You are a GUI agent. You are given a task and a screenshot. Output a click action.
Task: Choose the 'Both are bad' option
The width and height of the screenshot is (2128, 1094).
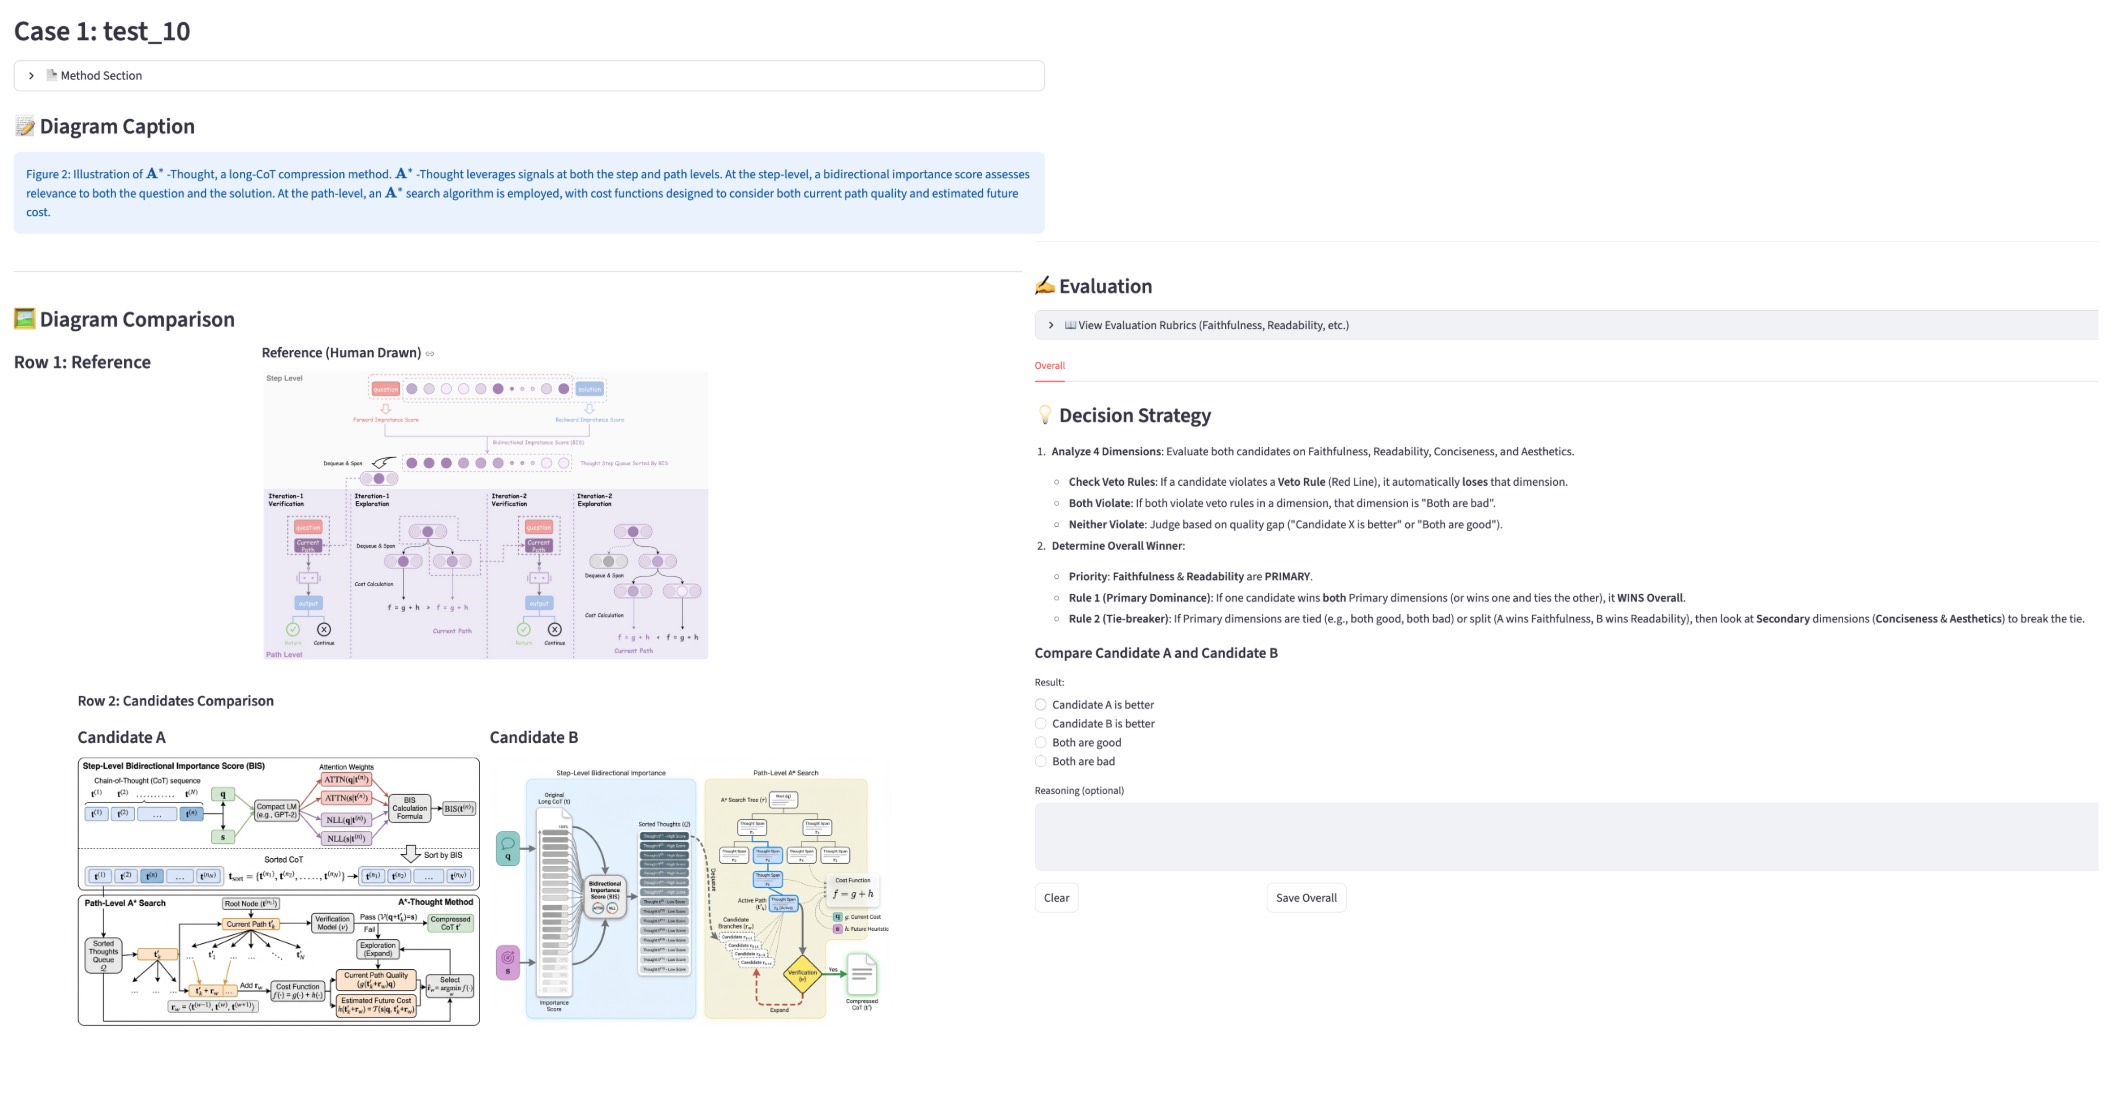1075,762
